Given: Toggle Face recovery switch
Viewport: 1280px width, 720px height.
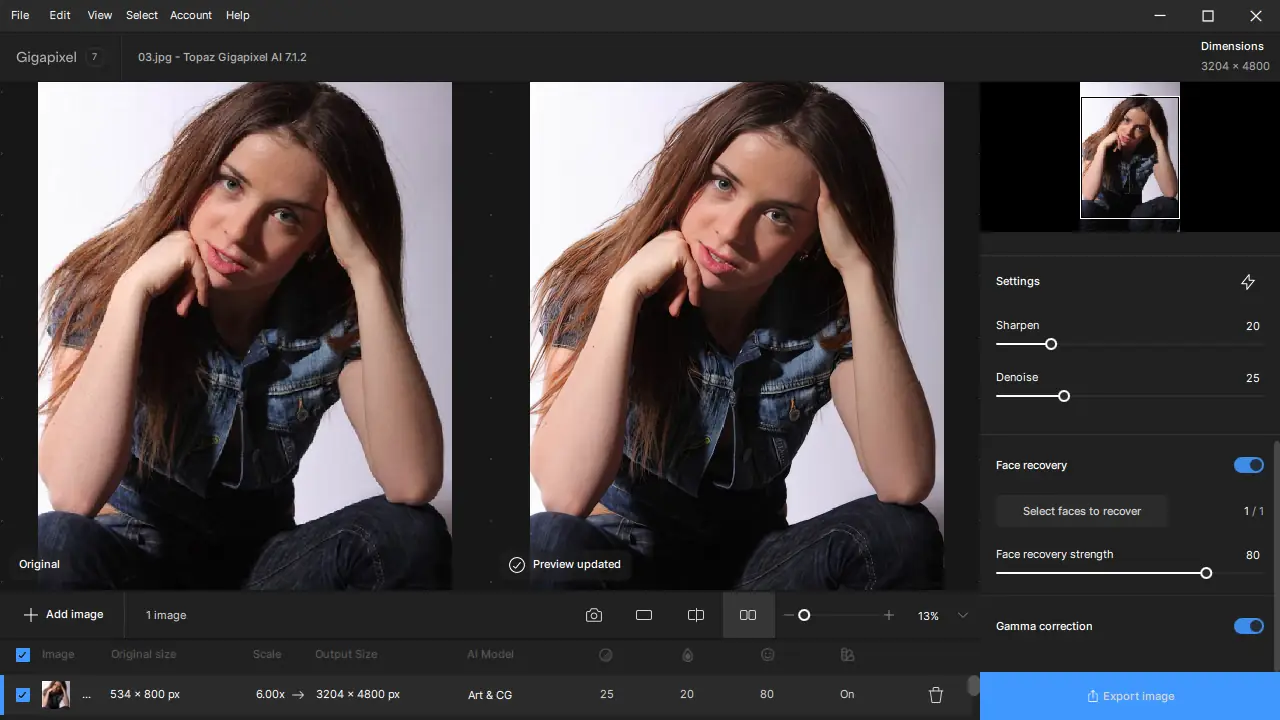Looking at the screenshot, I should click(1249, 465).
